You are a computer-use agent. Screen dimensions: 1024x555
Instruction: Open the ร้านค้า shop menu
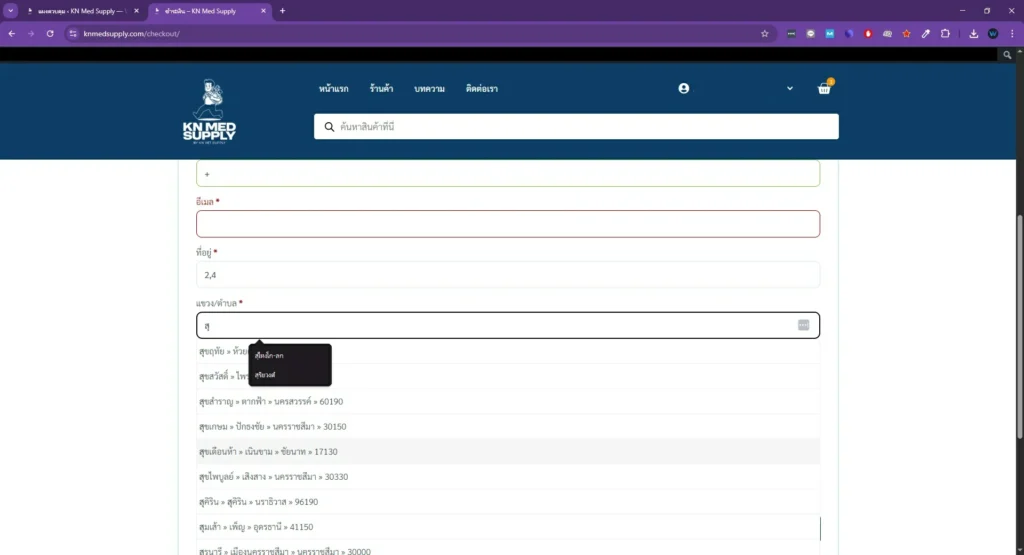click(381, 89)
